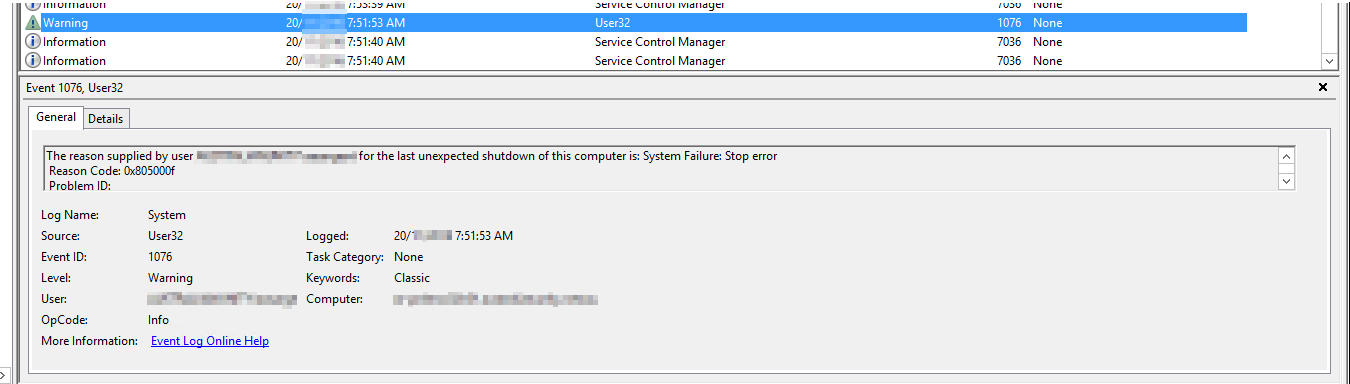Viewport: 1350px width, 384px height.
Task: Click event ID 1076 in highlighted row
Action: [x=1009, y=23]
